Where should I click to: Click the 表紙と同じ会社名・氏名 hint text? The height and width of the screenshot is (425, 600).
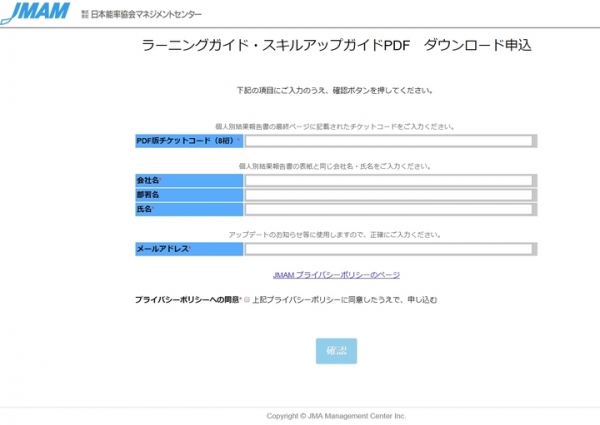point(335,166)
